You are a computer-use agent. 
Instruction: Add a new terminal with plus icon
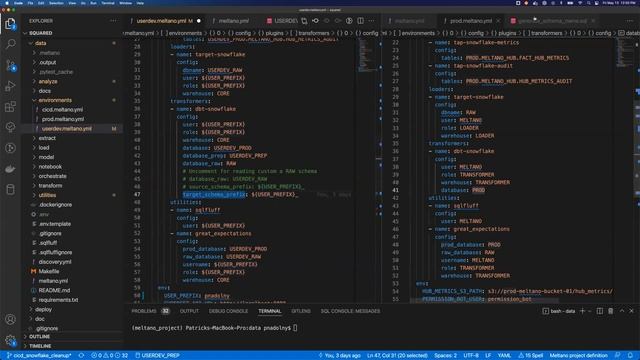coord(582,311)
